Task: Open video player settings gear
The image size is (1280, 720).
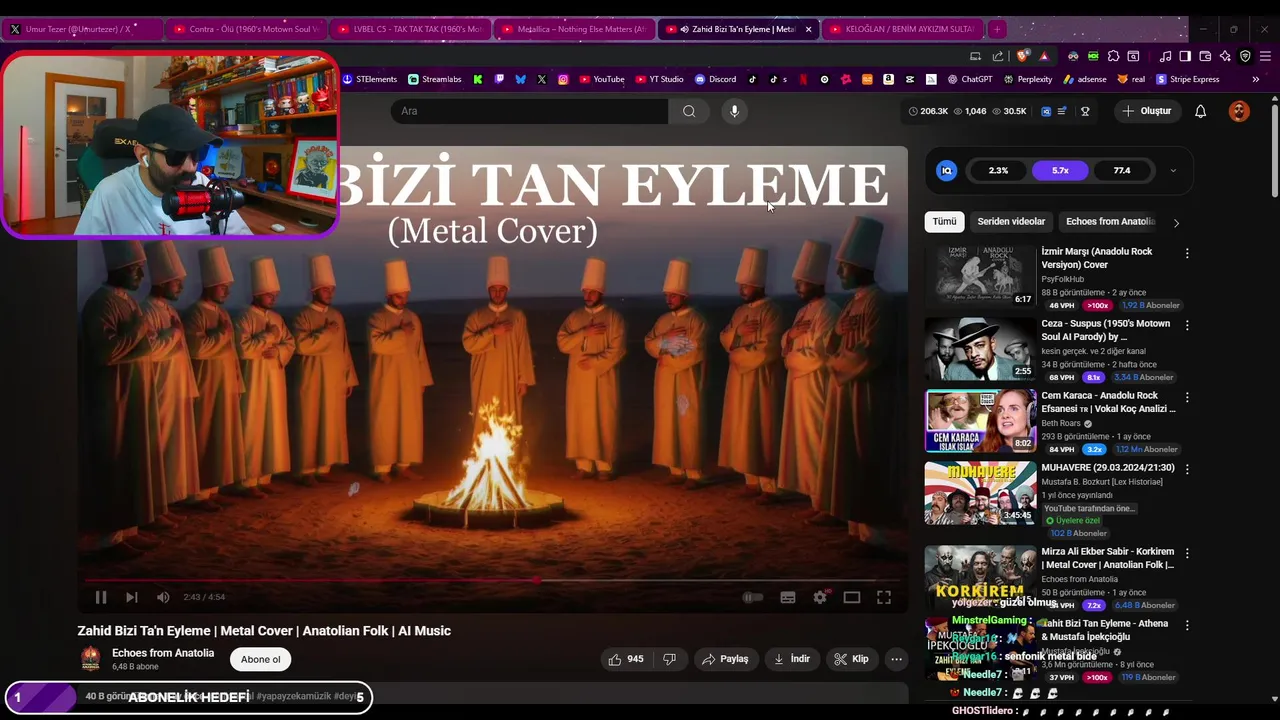Action: click(820, 597)
